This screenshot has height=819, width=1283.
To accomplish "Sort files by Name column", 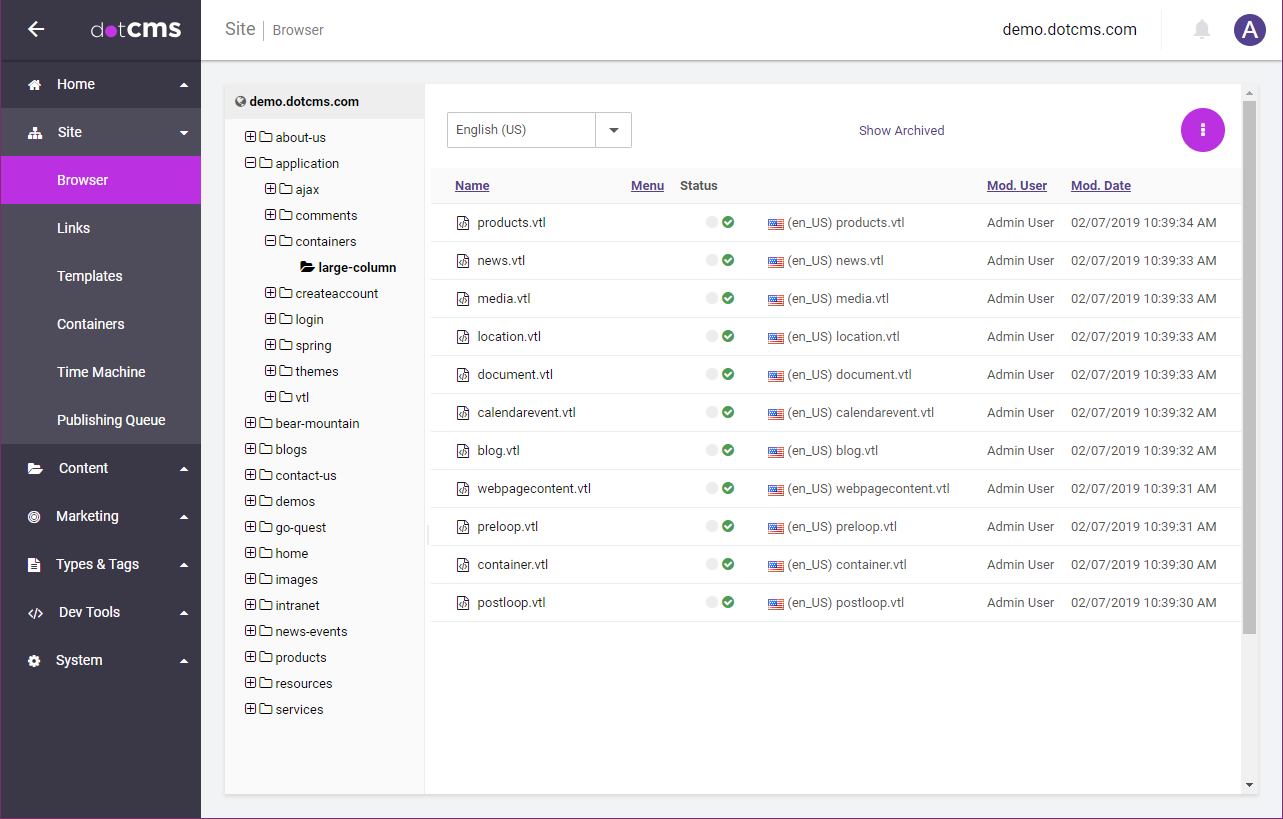I will pos(472,186).
